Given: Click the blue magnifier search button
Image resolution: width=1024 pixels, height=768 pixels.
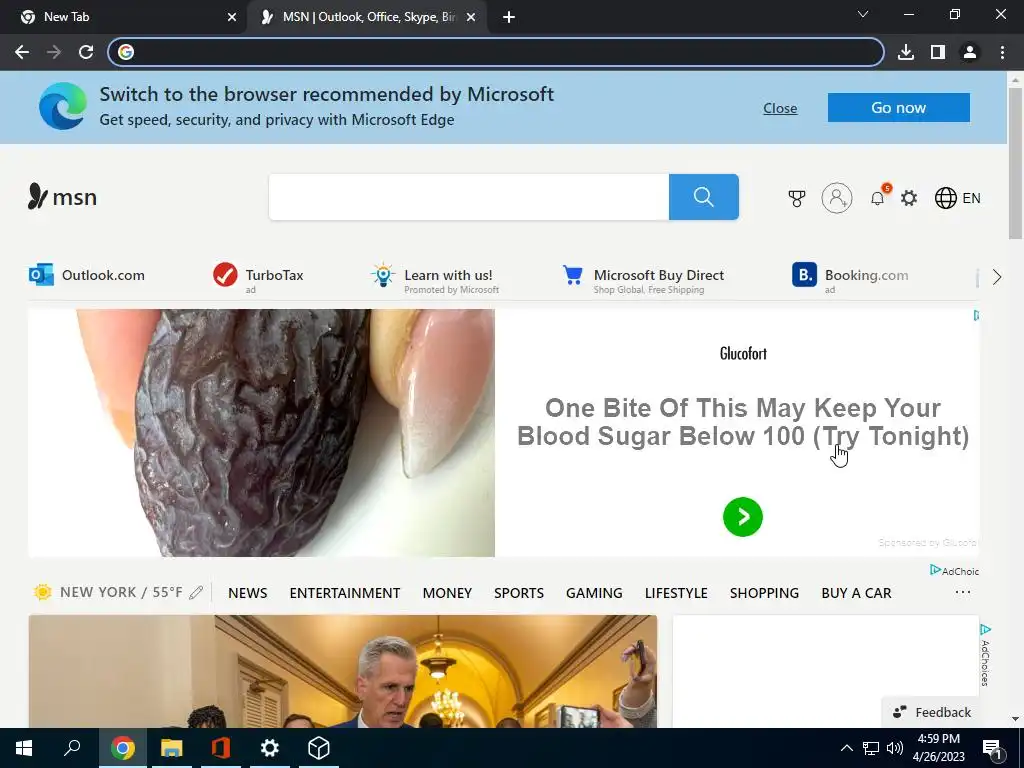Looking at the screenshot, I should click(x=703, y=197).
